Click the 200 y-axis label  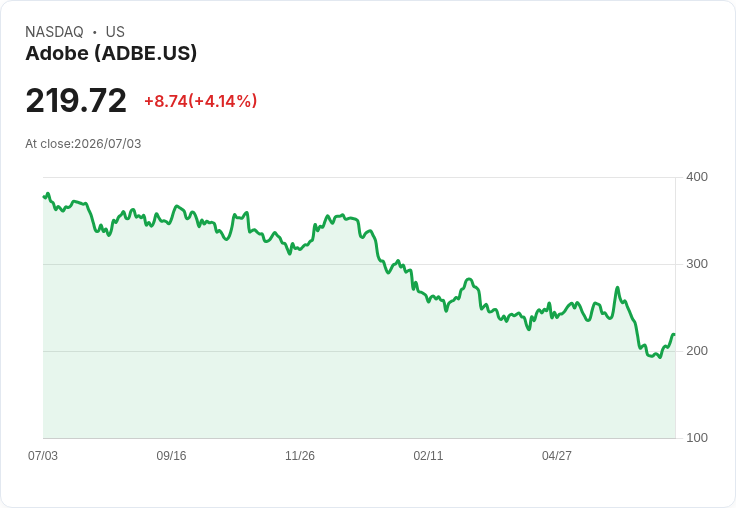[x=697, y=351]
